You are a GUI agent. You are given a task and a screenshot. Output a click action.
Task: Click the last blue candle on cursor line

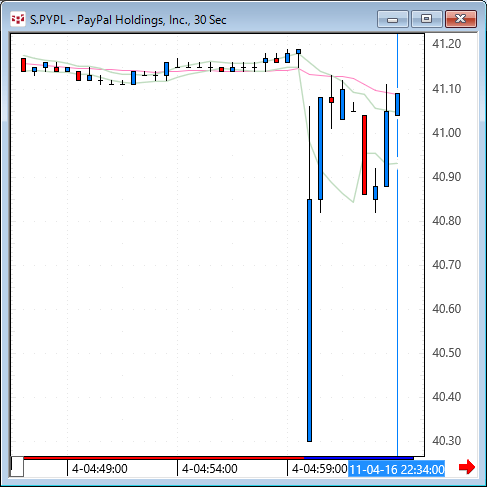pyautogui.click(x=397, y=104)
